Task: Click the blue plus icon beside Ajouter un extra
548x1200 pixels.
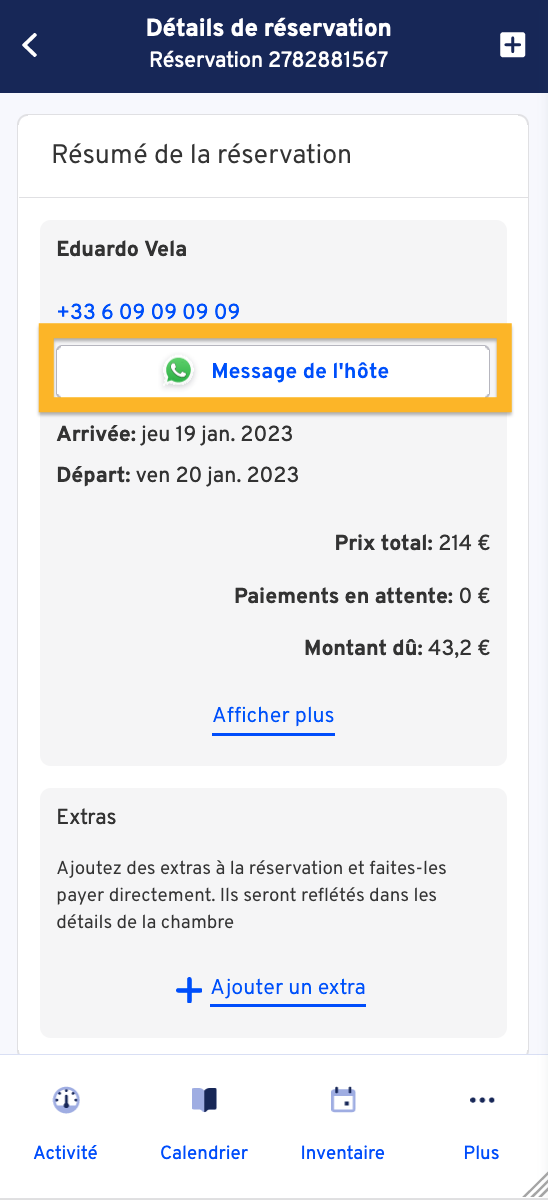Action: pos(189,990)
